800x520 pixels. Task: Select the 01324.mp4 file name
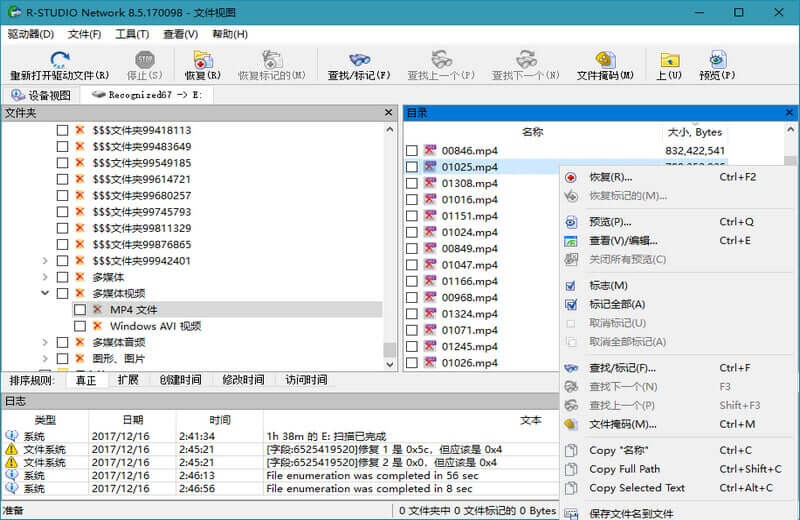[x=469, y=314]
